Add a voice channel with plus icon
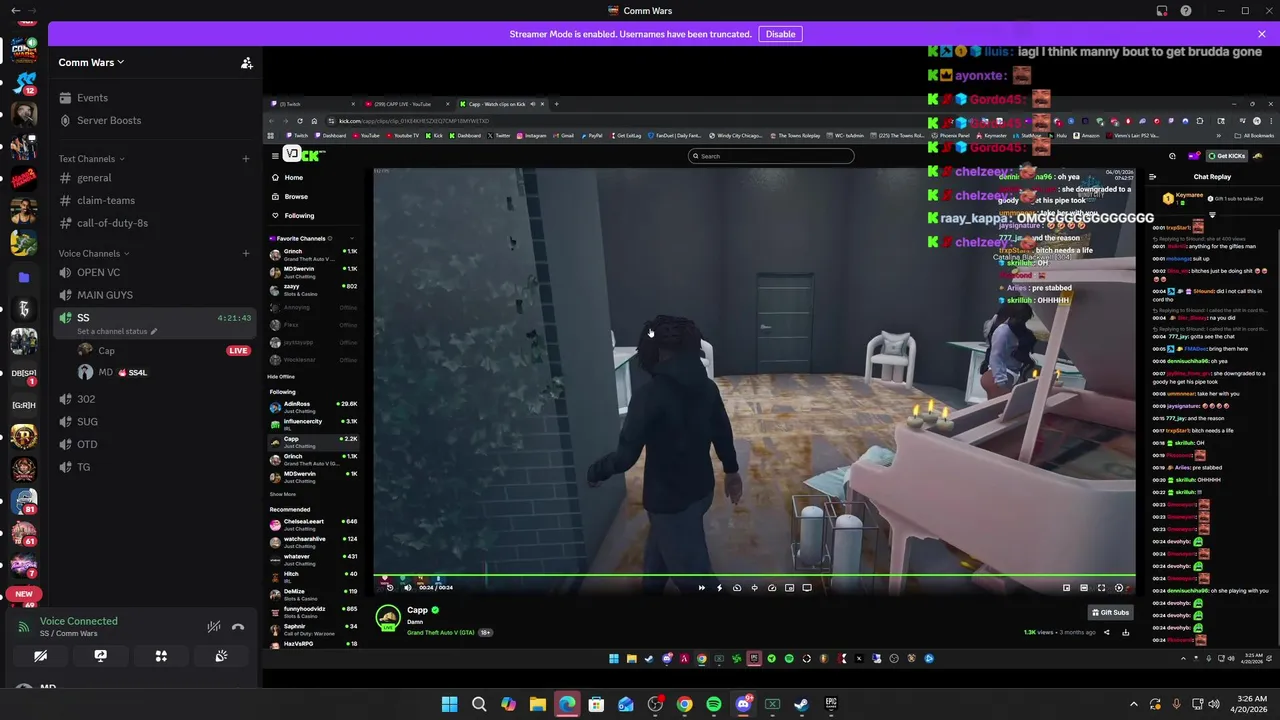1280x720 pixels. tap(246, 253)
